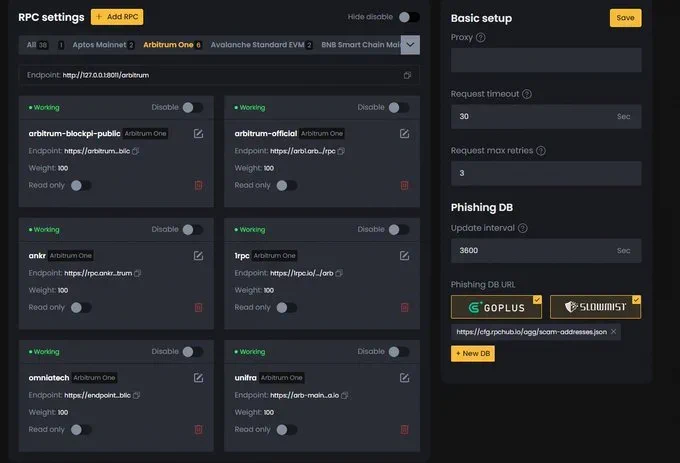Copy unifra endpoint URL

pos(345,395)
